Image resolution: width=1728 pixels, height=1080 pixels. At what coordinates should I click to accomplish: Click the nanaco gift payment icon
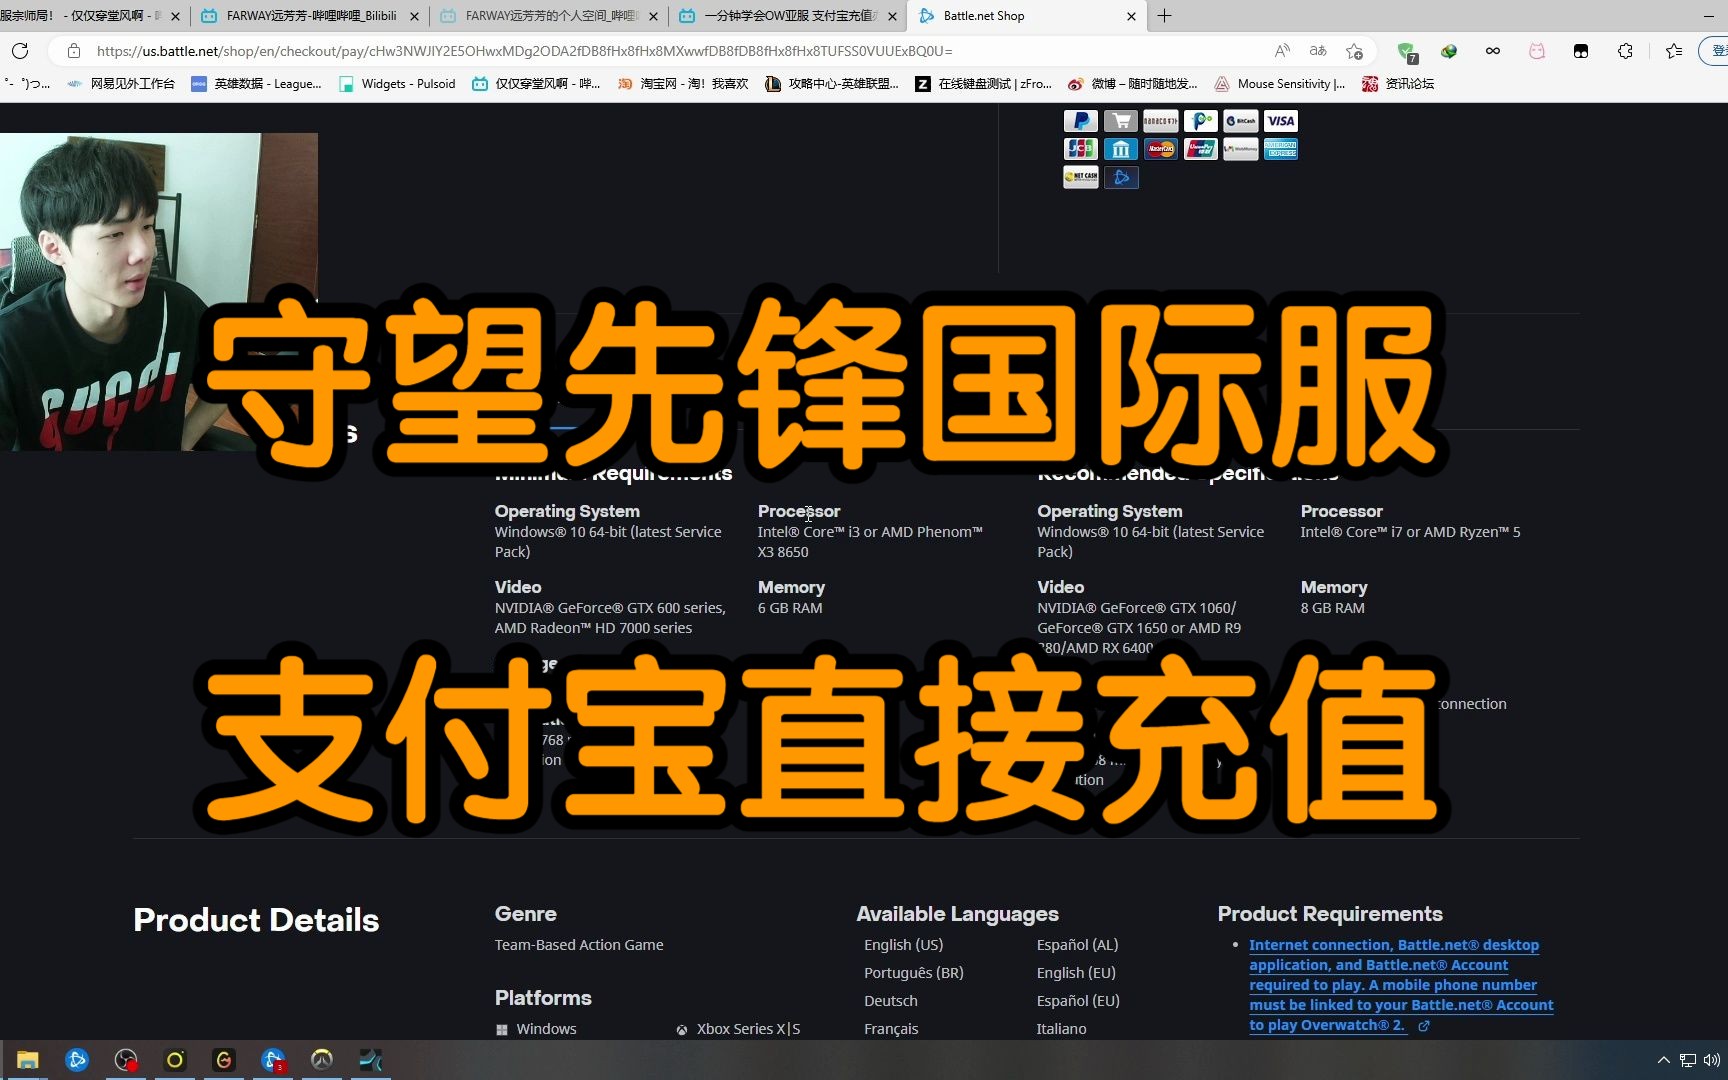(x=1160, y=121)
